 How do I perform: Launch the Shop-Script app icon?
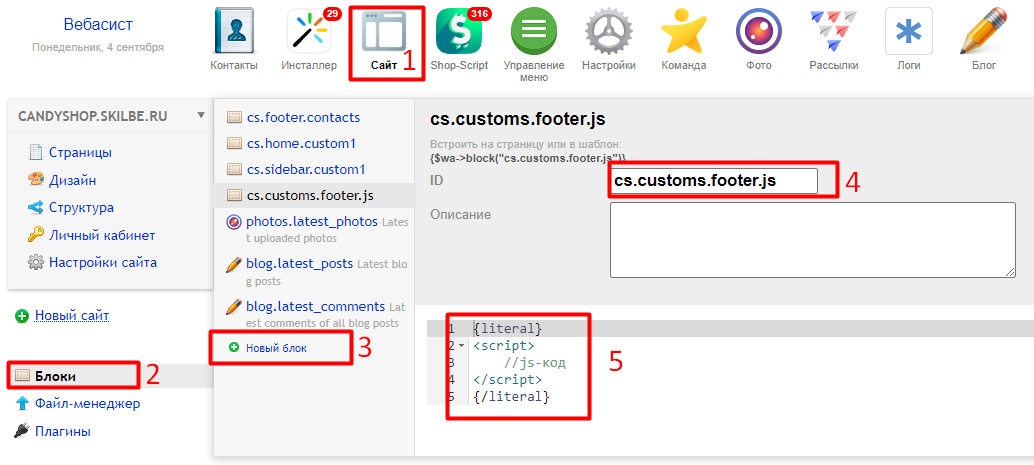tap(459, 33)
